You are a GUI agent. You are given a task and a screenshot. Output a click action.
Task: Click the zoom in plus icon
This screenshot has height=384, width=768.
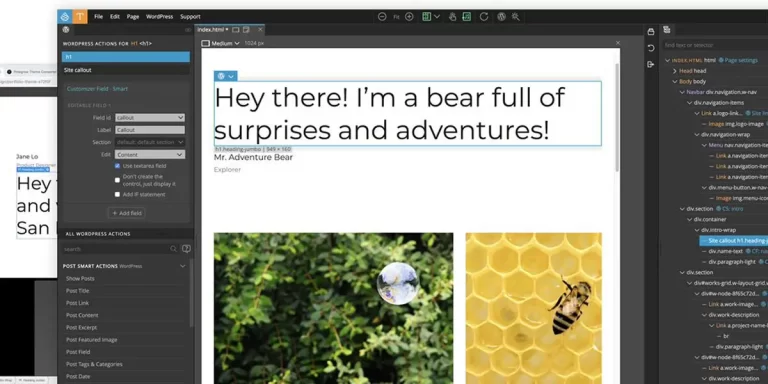(x=409, y=17)
